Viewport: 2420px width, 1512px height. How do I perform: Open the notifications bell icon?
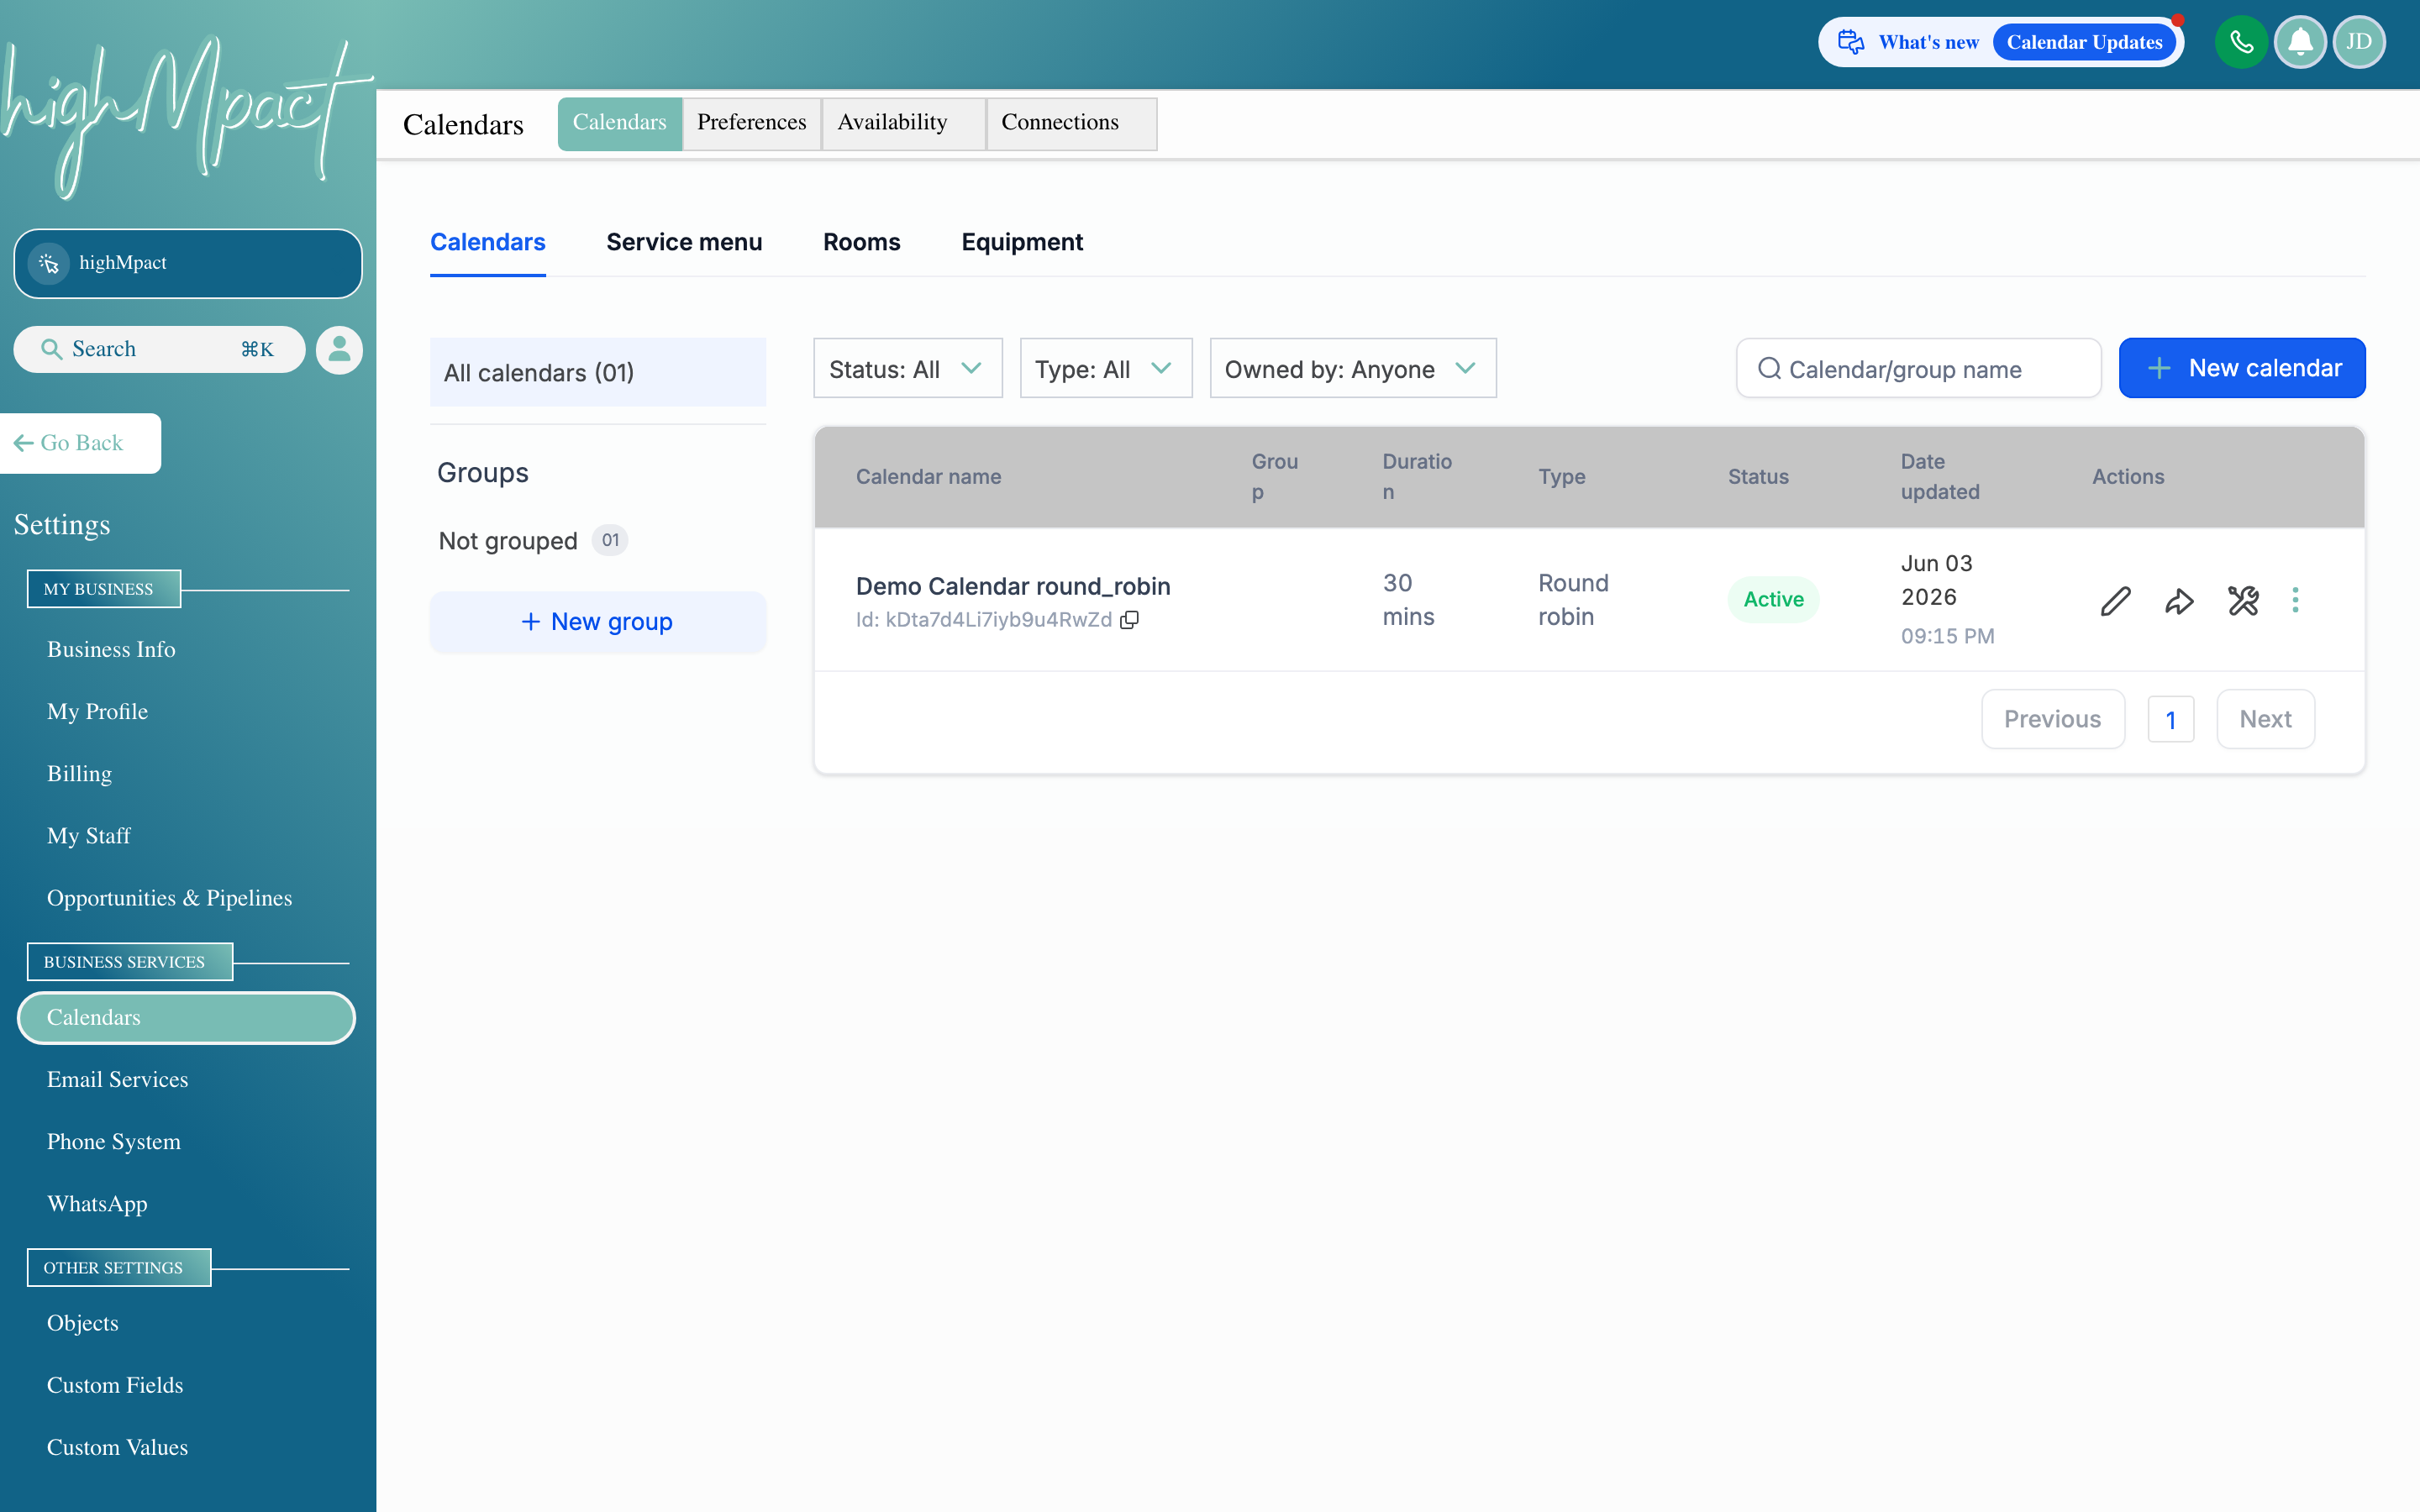click(2300, 42)
